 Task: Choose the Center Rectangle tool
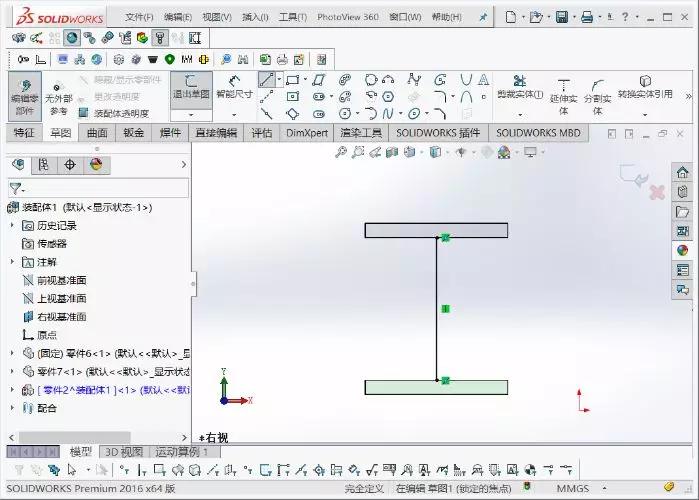(x=292, y=97)
